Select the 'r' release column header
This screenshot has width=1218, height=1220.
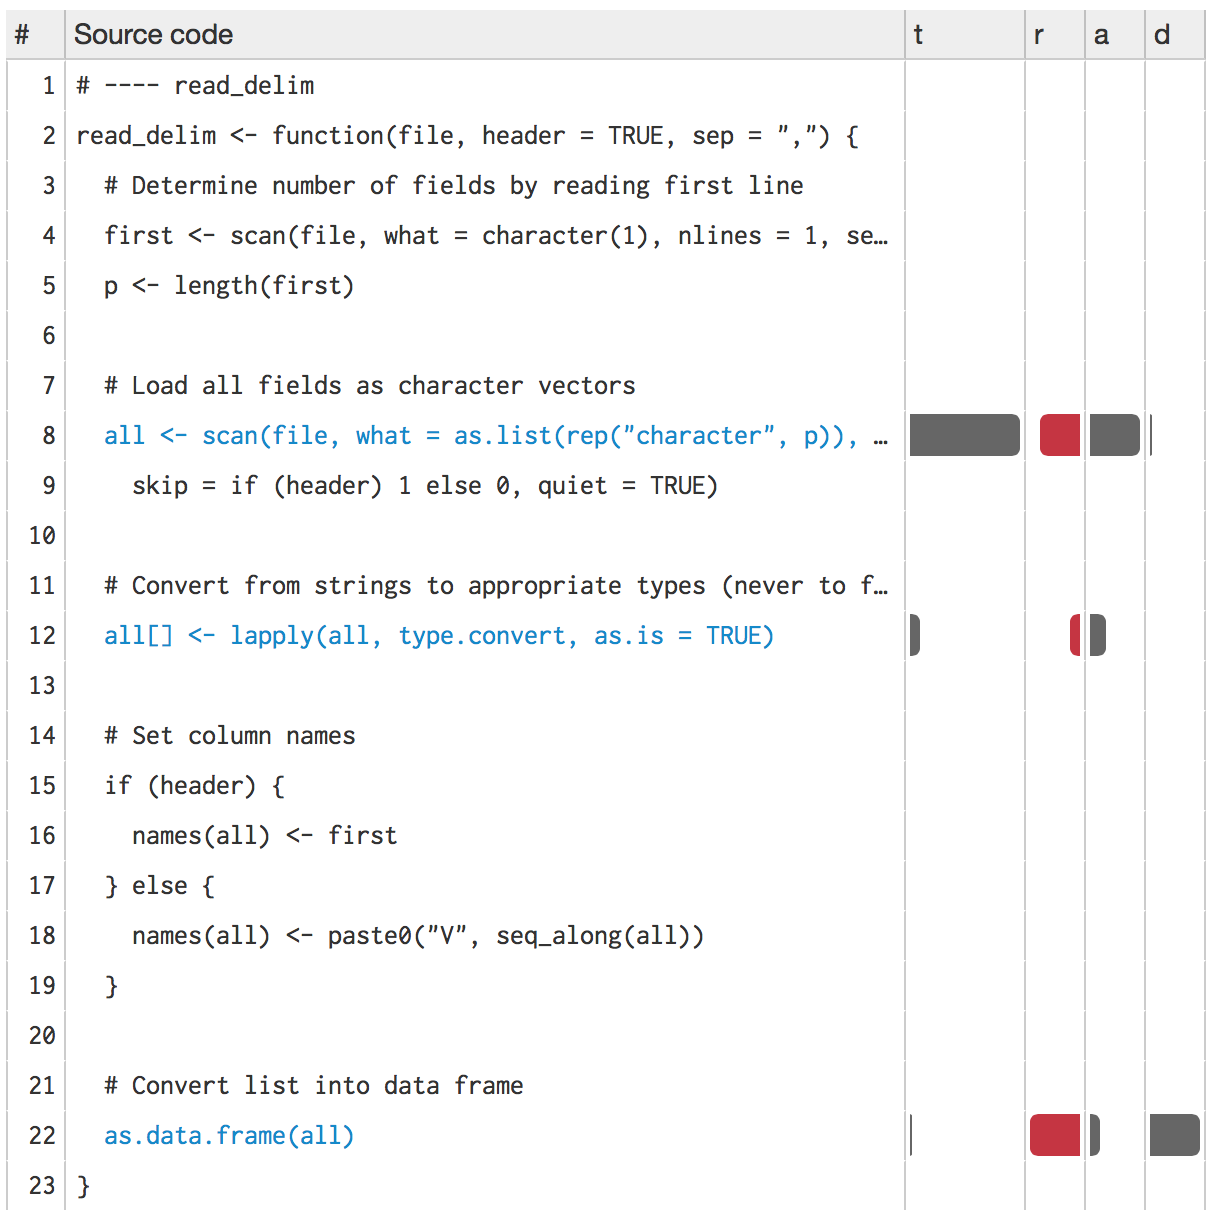pyautogui.click(x=1039, y=35)
